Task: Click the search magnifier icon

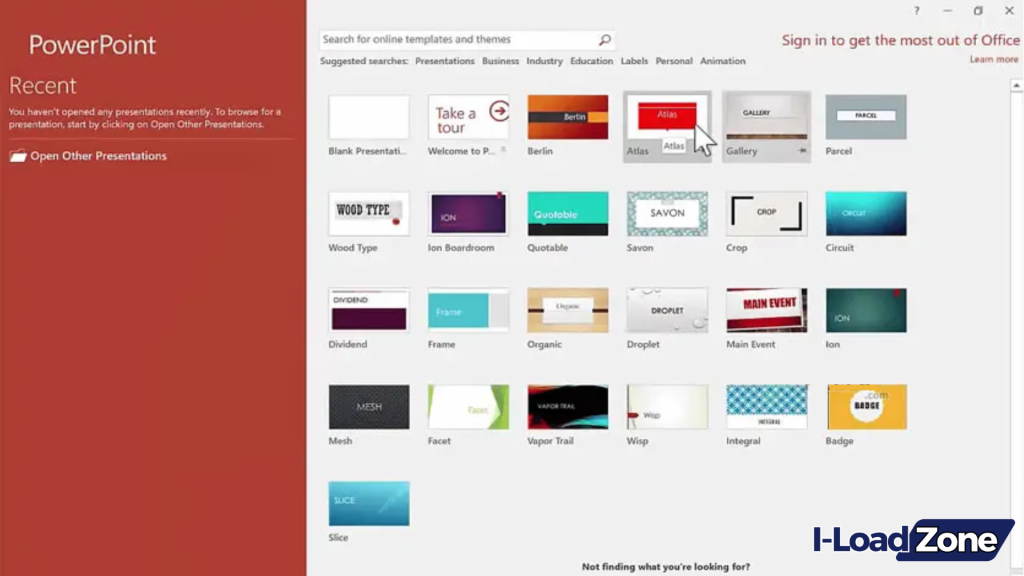Action: point(604,39)
